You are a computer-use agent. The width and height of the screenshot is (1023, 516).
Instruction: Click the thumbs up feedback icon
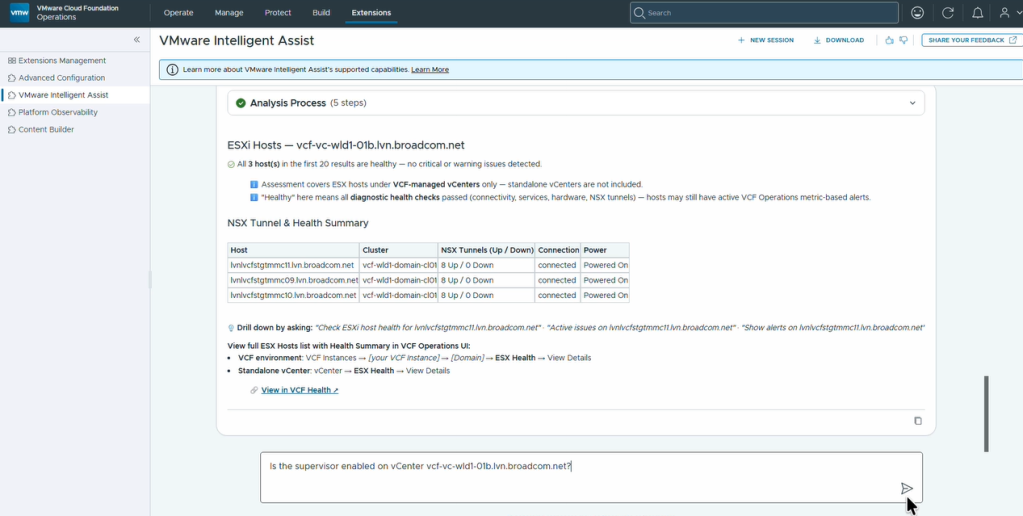(889, 40)
